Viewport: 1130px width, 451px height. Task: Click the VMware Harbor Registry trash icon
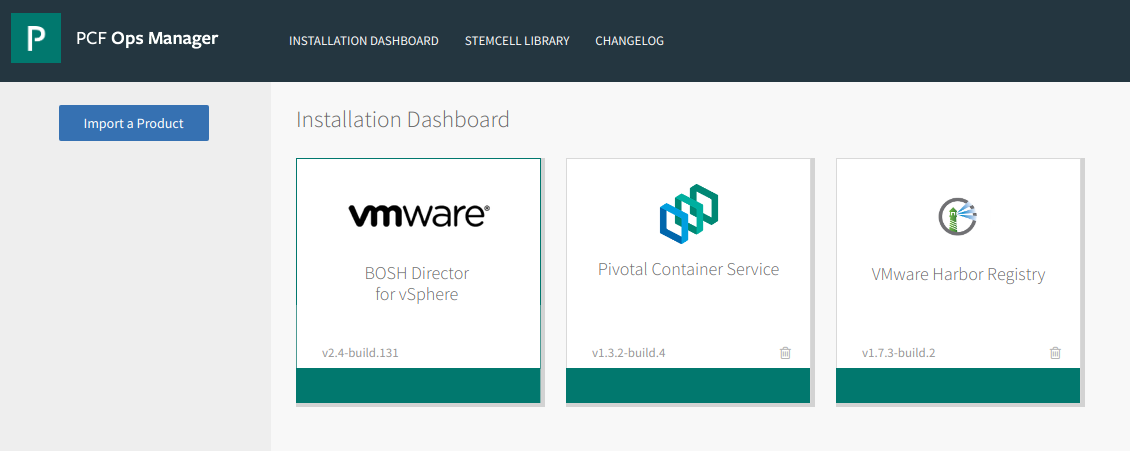pyautogui.click(x=1055, y=353)
